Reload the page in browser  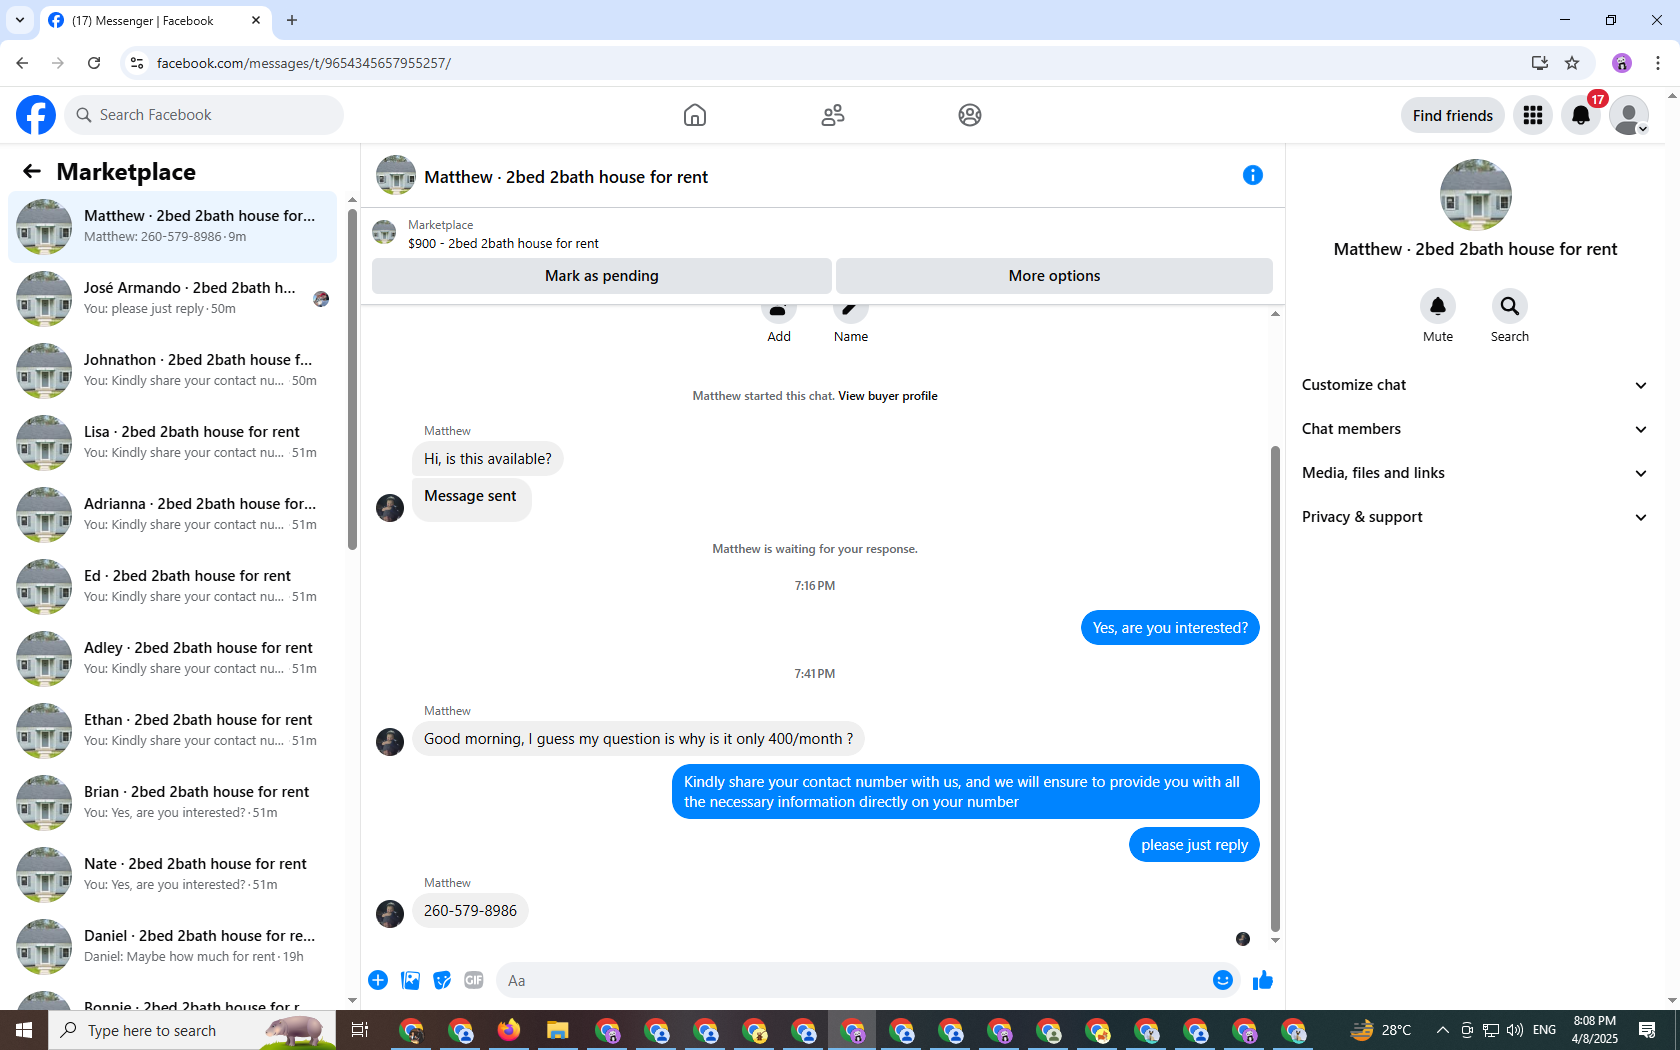94,63
